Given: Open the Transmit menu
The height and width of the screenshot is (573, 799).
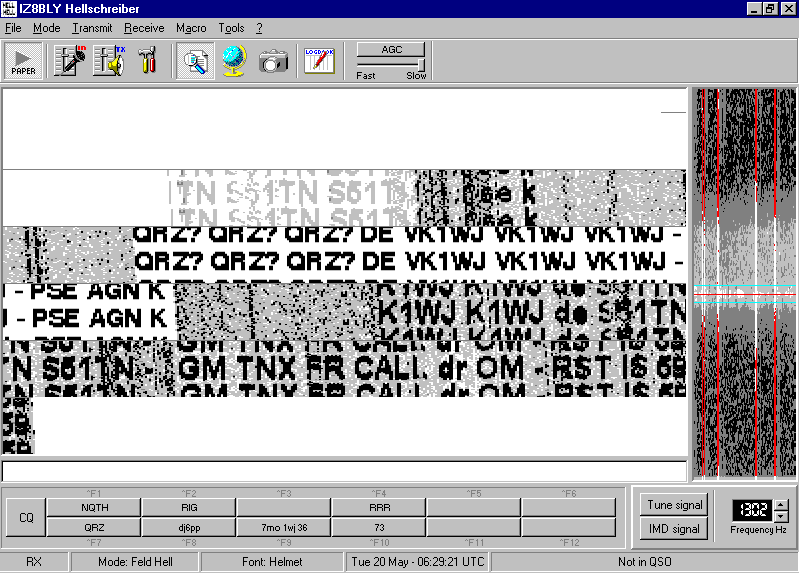Looking at the screenshot, I should (92, 28).
